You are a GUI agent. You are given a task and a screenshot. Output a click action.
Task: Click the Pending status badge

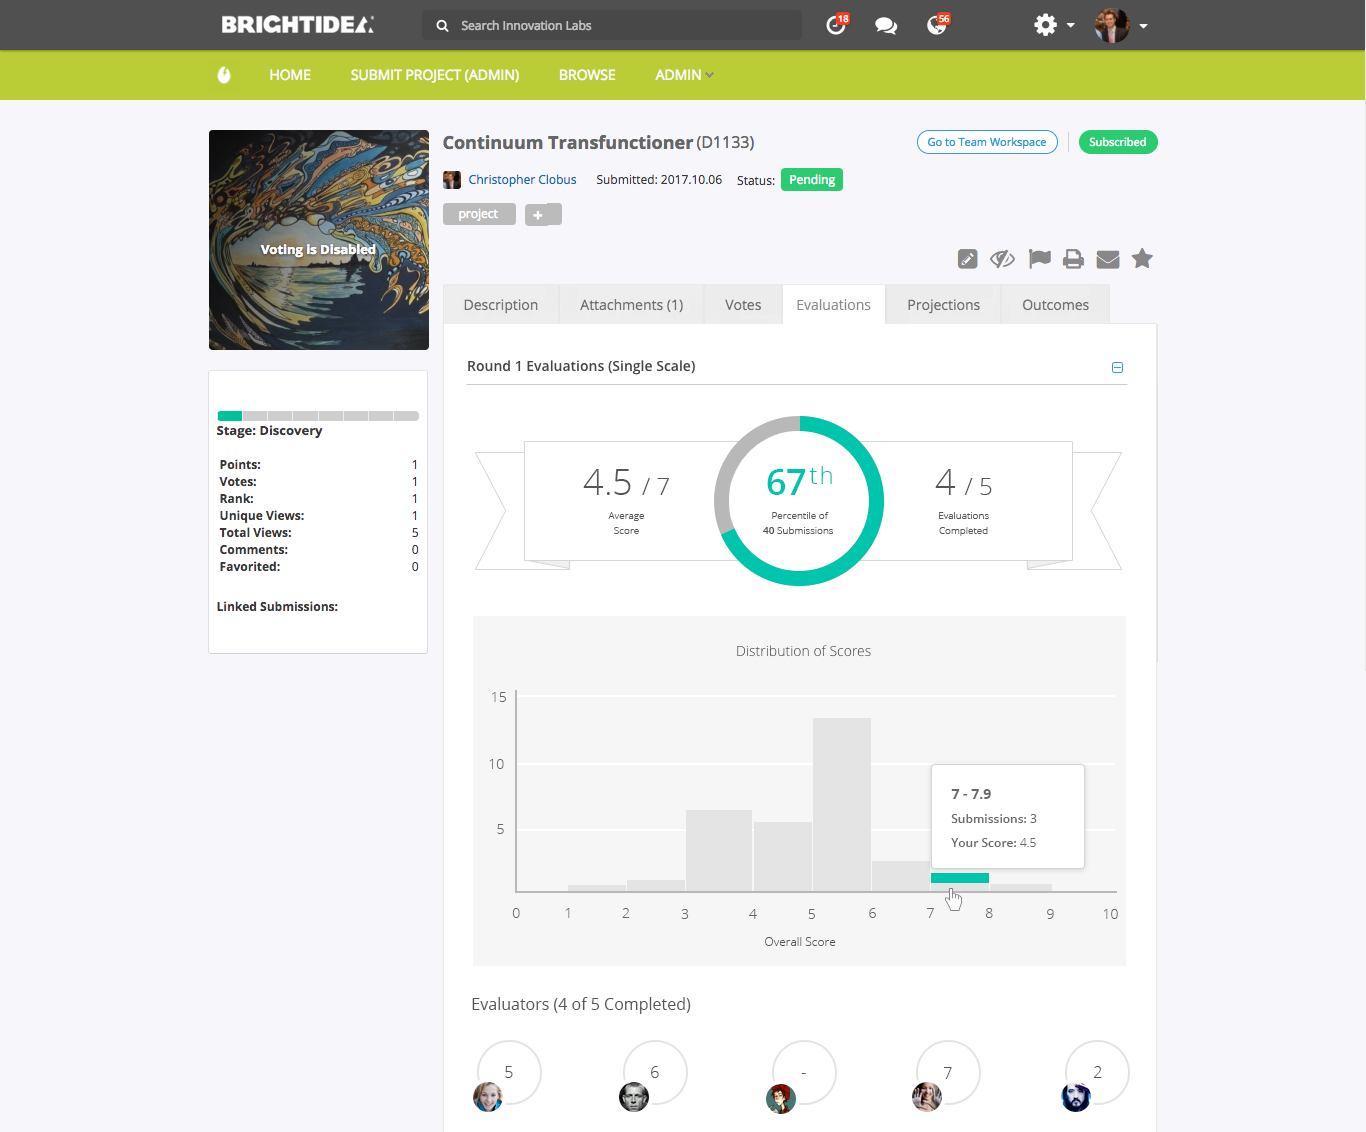[x=812, y=180]
